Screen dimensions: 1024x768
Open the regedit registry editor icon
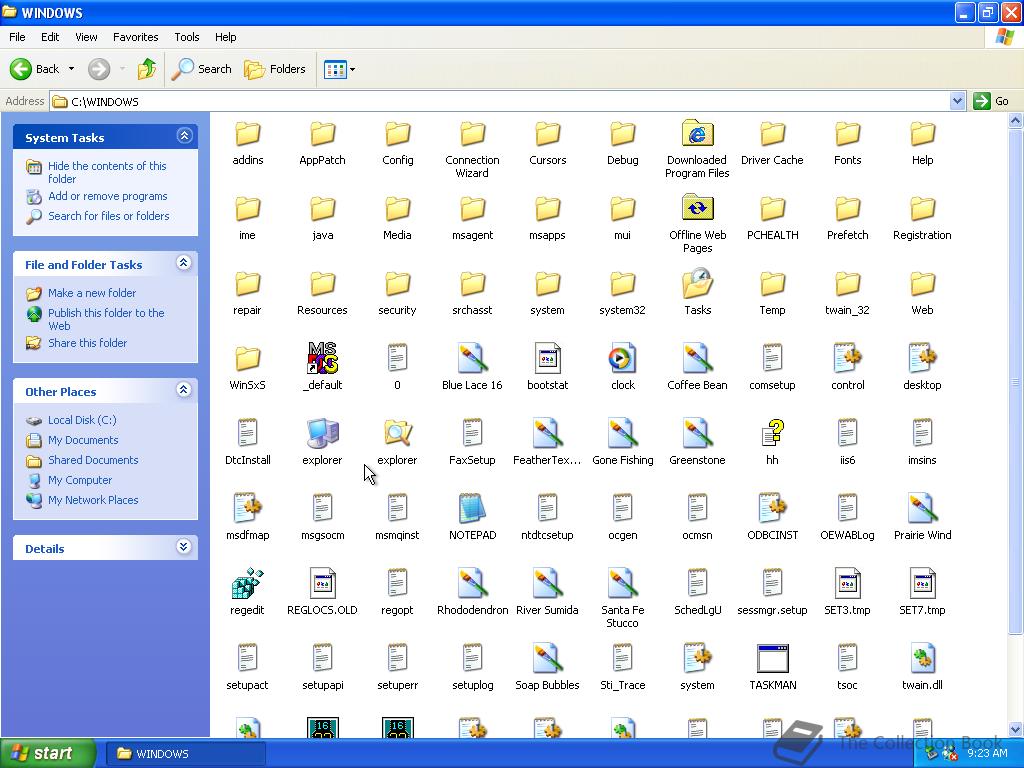pos(248,583)
